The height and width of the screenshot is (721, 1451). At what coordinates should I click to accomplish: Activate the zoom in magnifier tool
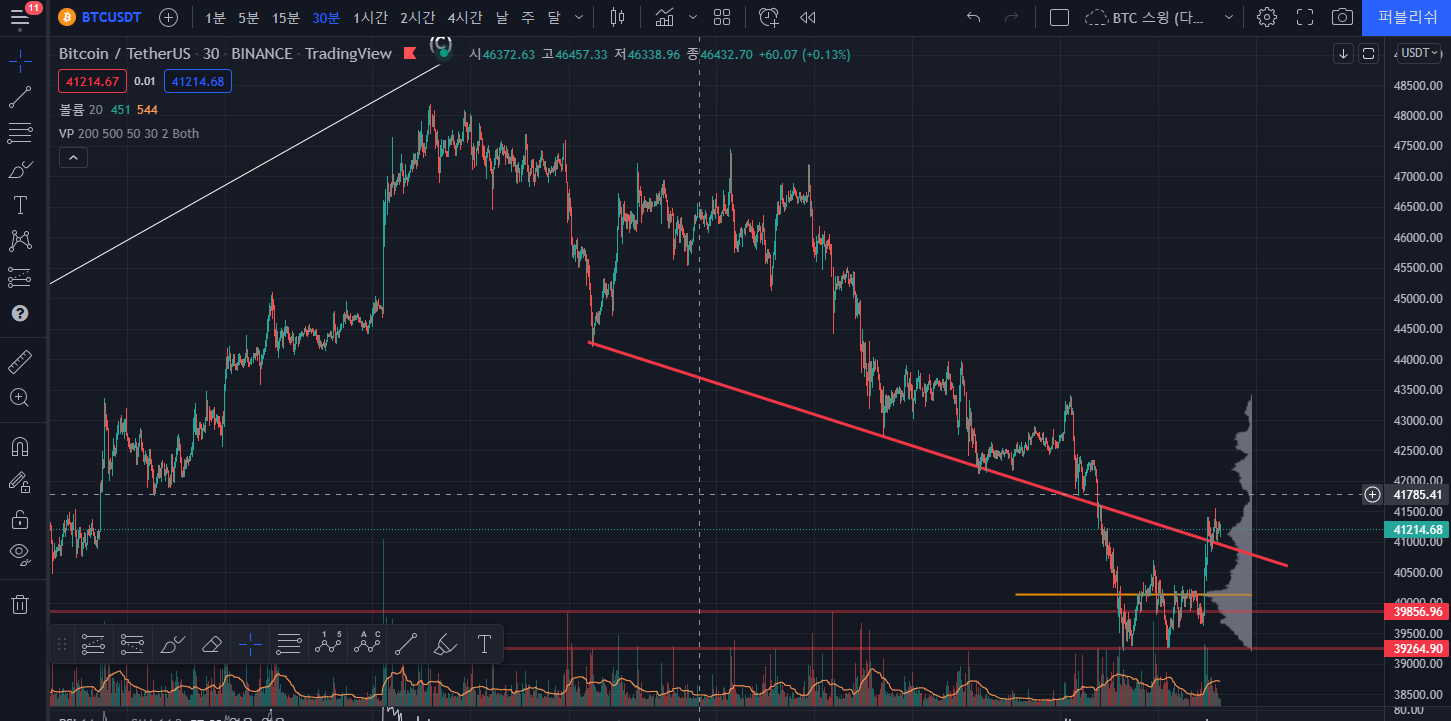pos(20,397)
